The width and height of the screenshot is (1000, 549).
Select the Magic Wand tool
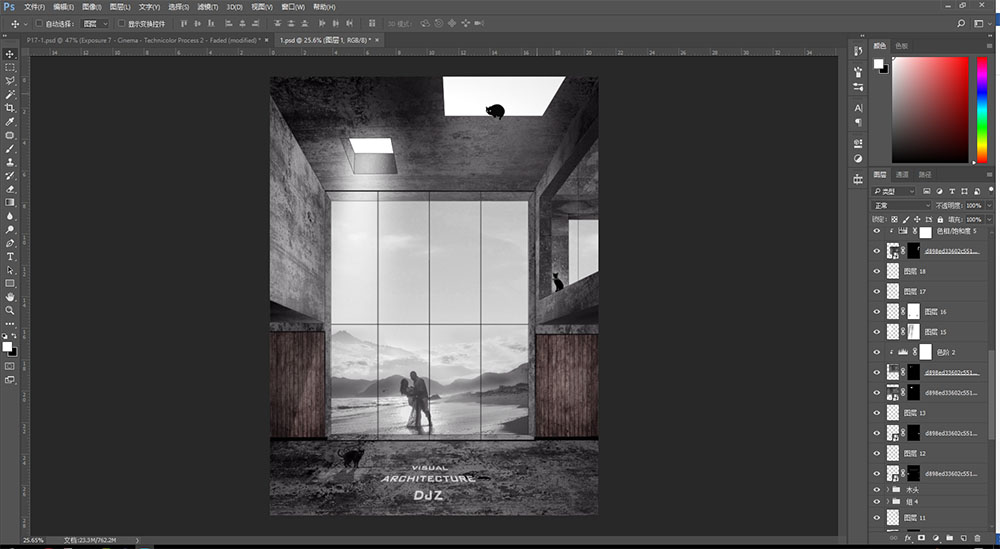(10, 94)
